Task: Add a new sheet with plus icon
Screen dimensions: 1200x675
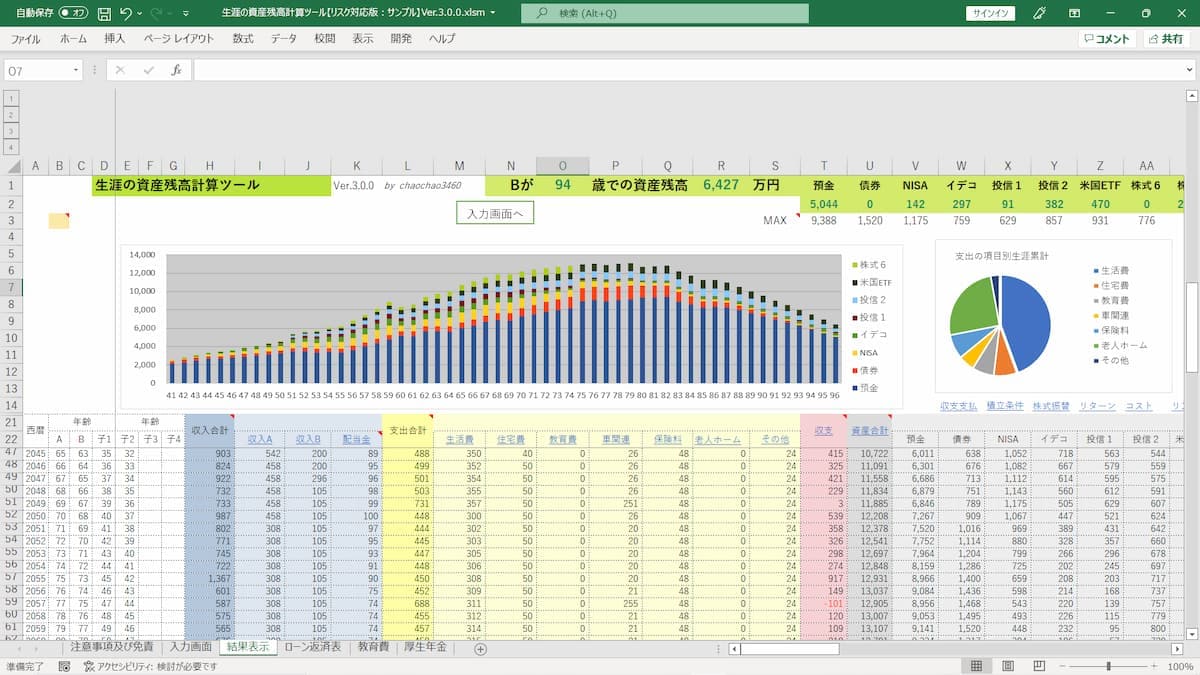Action: 480,648
